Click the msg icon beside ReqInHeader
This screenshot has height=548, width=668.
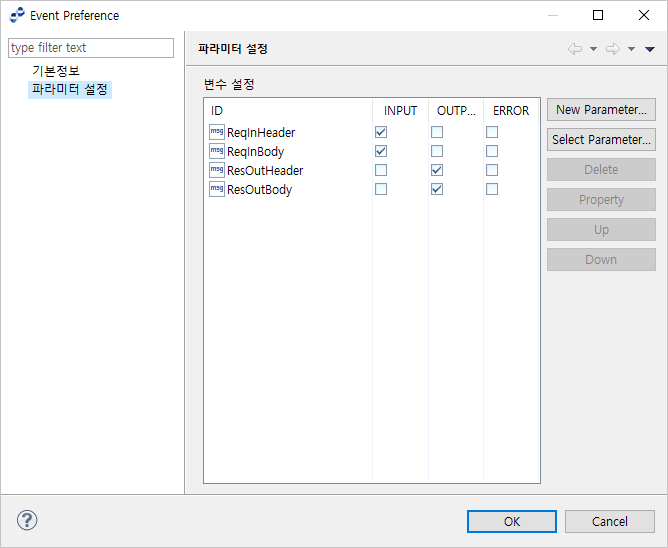point(217,132)
